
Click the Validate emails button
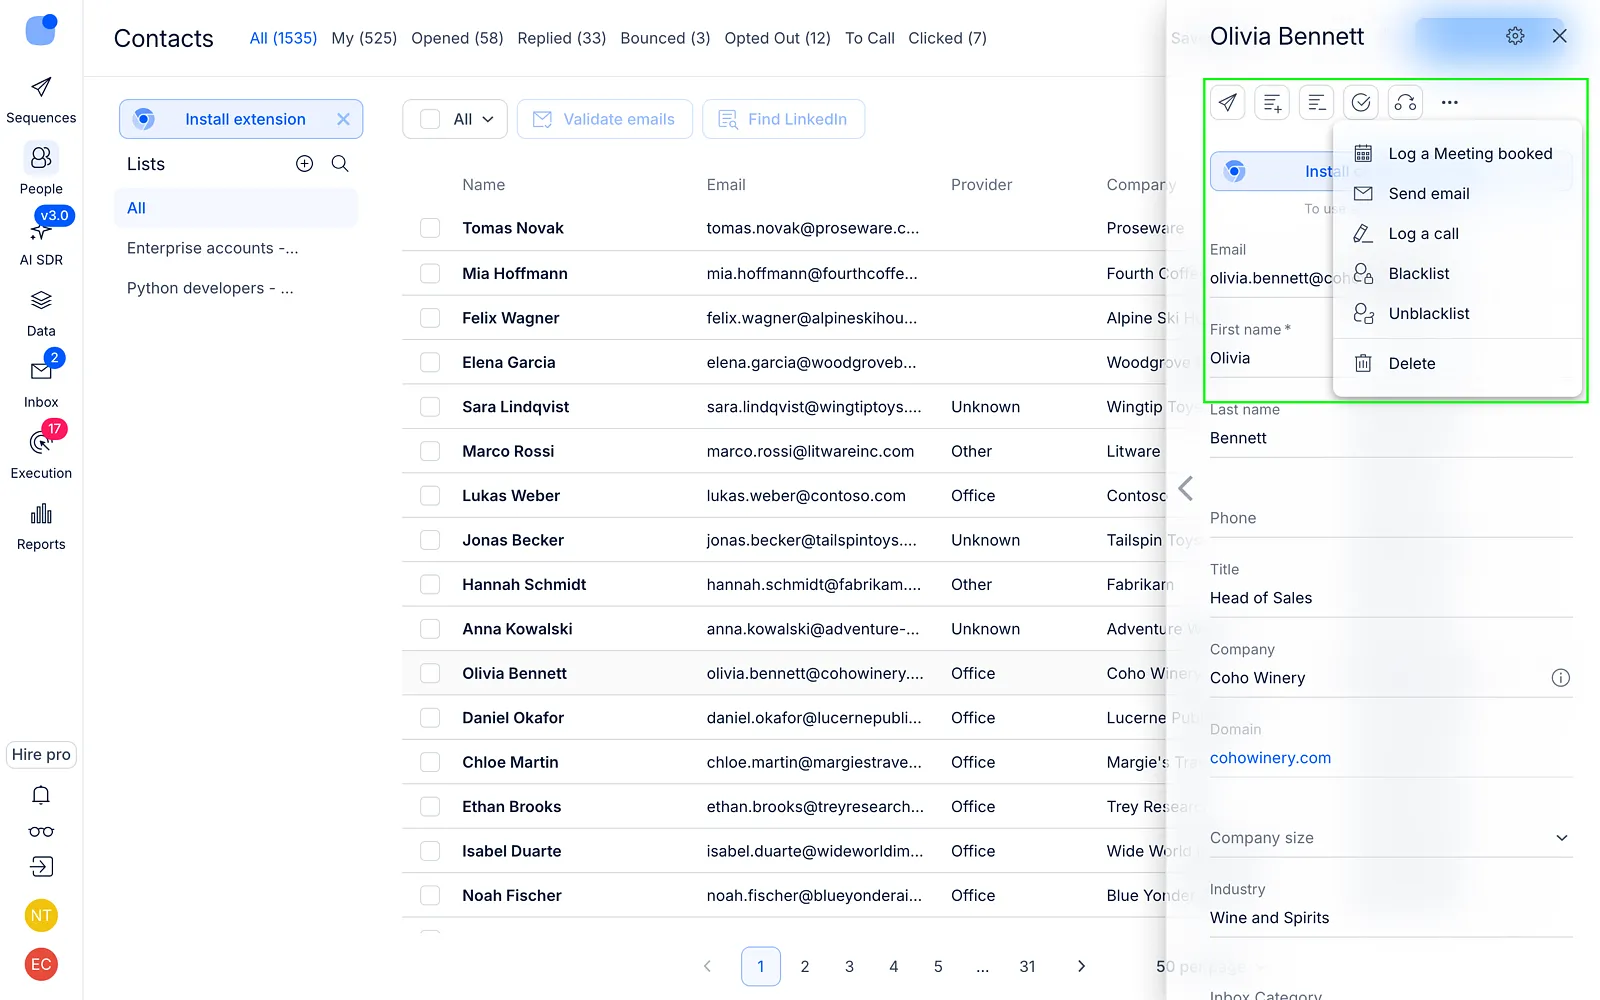[x=605, y=119]
